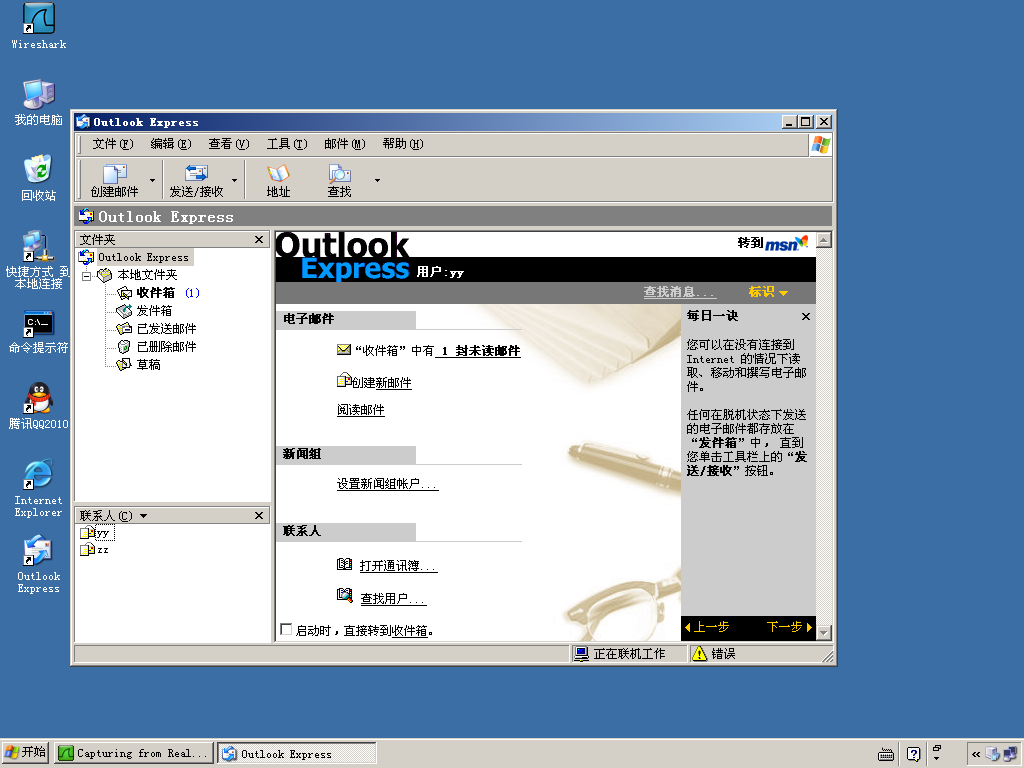Click the 查找消息 link
1024x768 pixels.
point(680,292)
